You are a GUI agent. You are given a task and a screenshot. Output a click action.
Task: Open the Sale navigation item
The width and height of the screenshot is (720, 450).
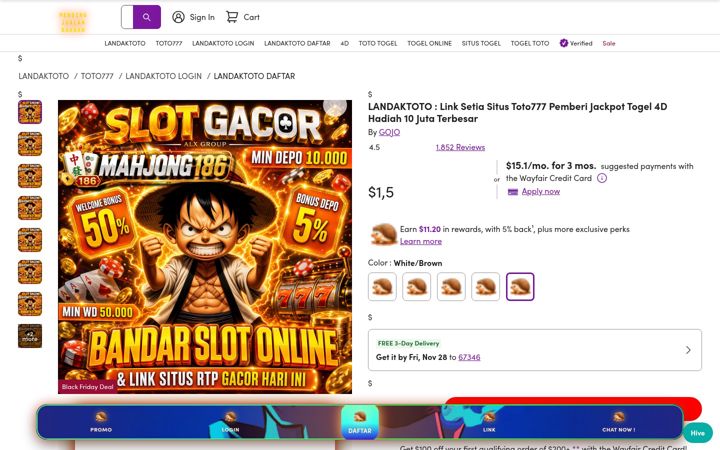point(609,43)
